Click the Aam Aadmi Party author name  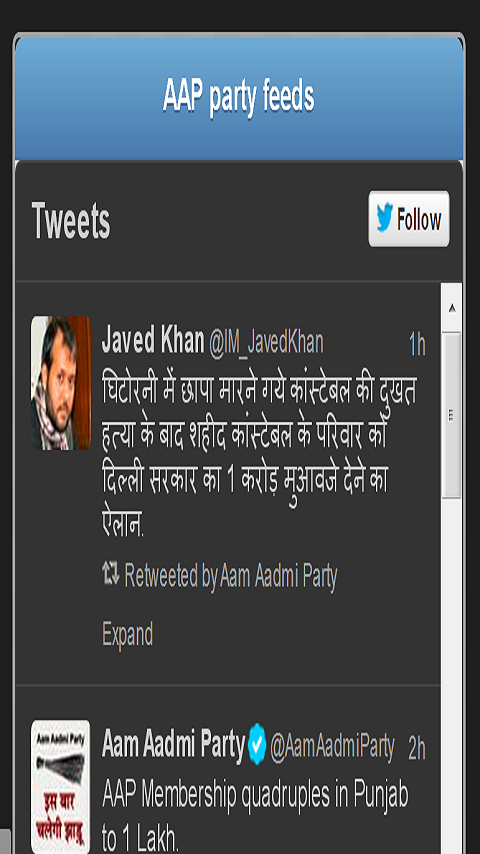click(173, 745)
